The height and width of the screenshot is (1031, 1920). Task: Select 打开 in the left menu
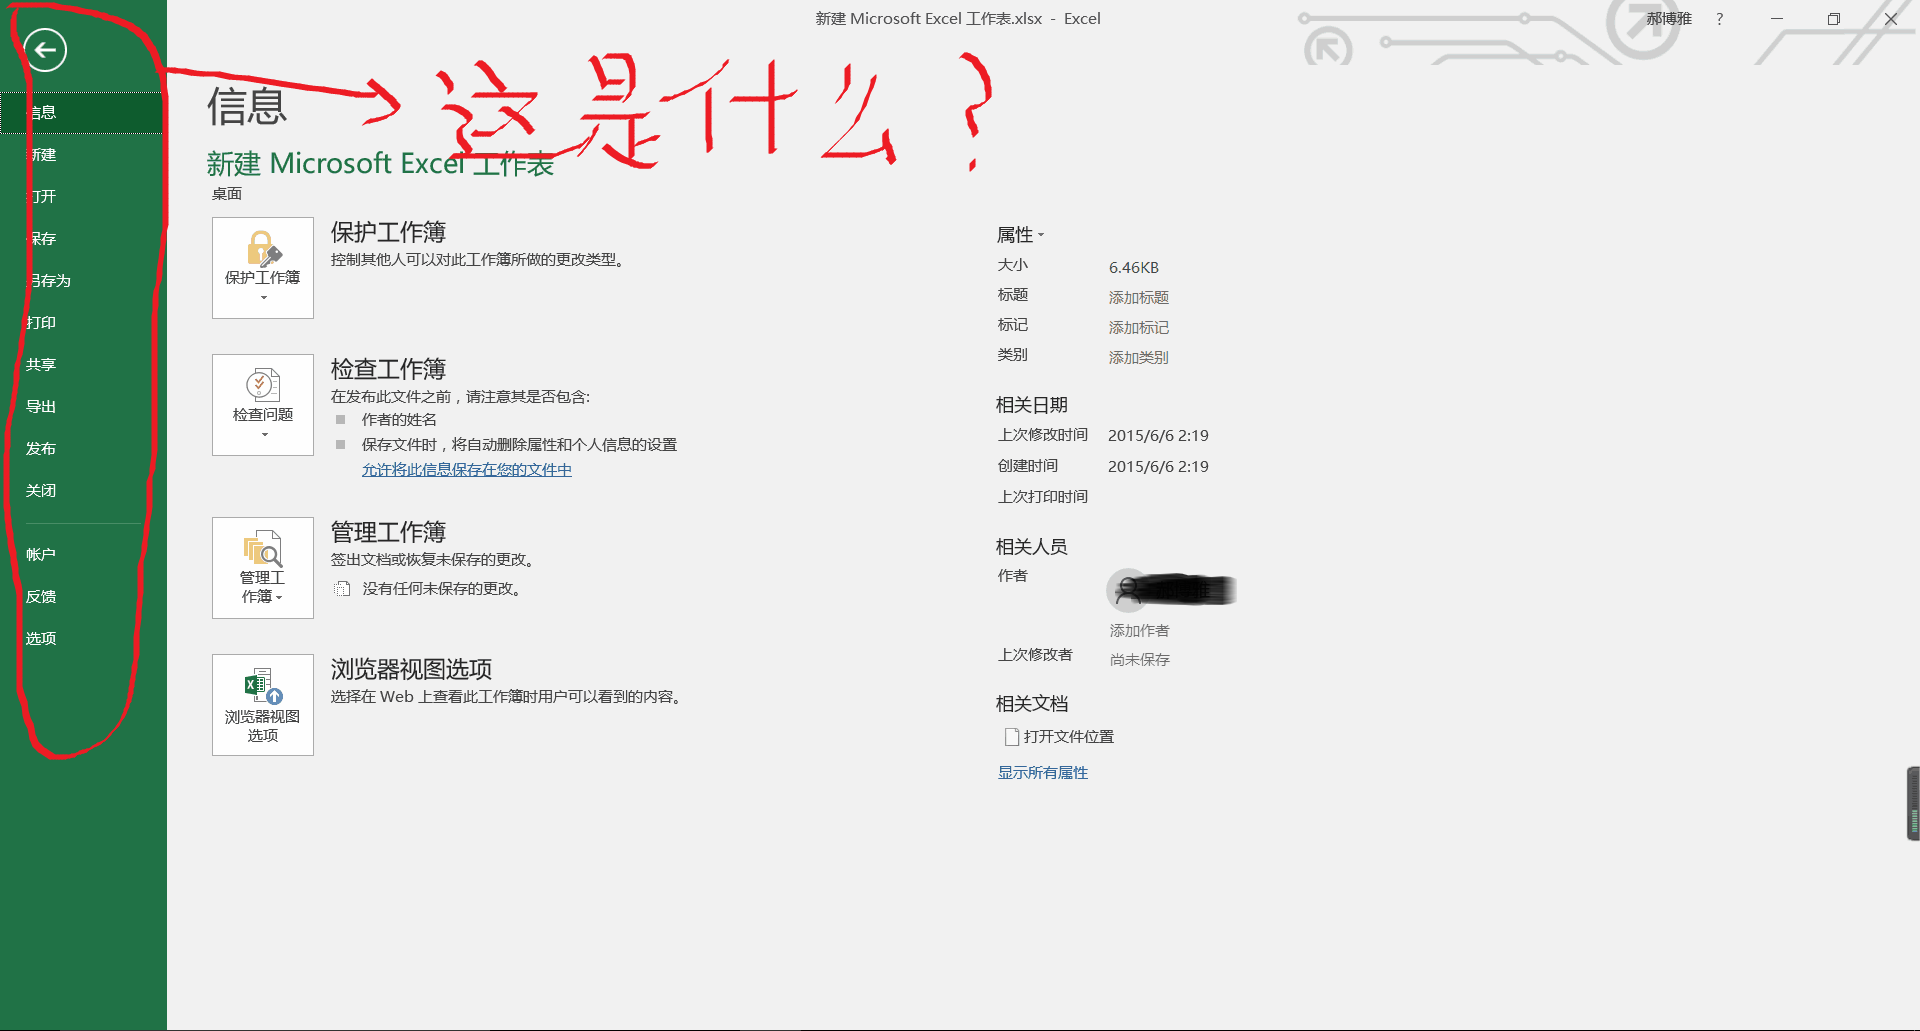(x=81, y=196)
